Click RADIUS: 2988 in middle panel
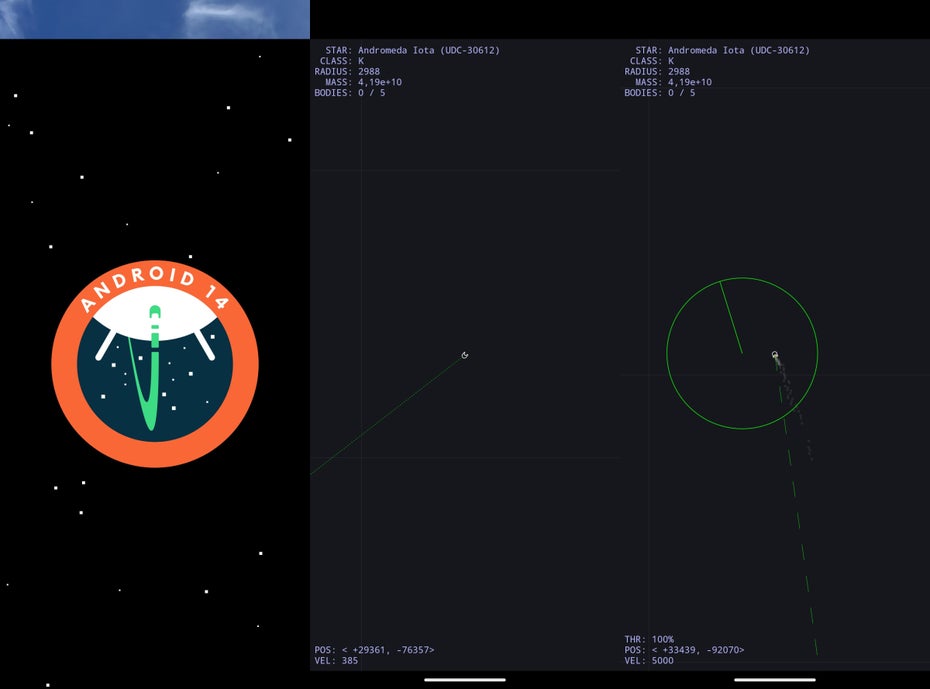 tap(347, 72)
